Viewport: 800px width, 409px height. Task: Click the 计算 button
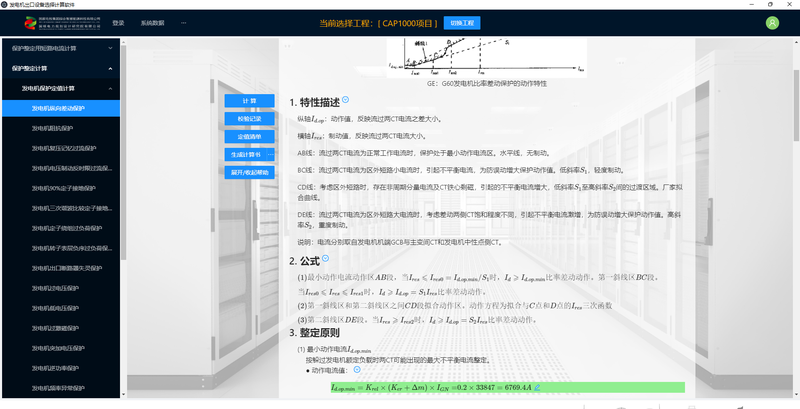pos(249,101)
